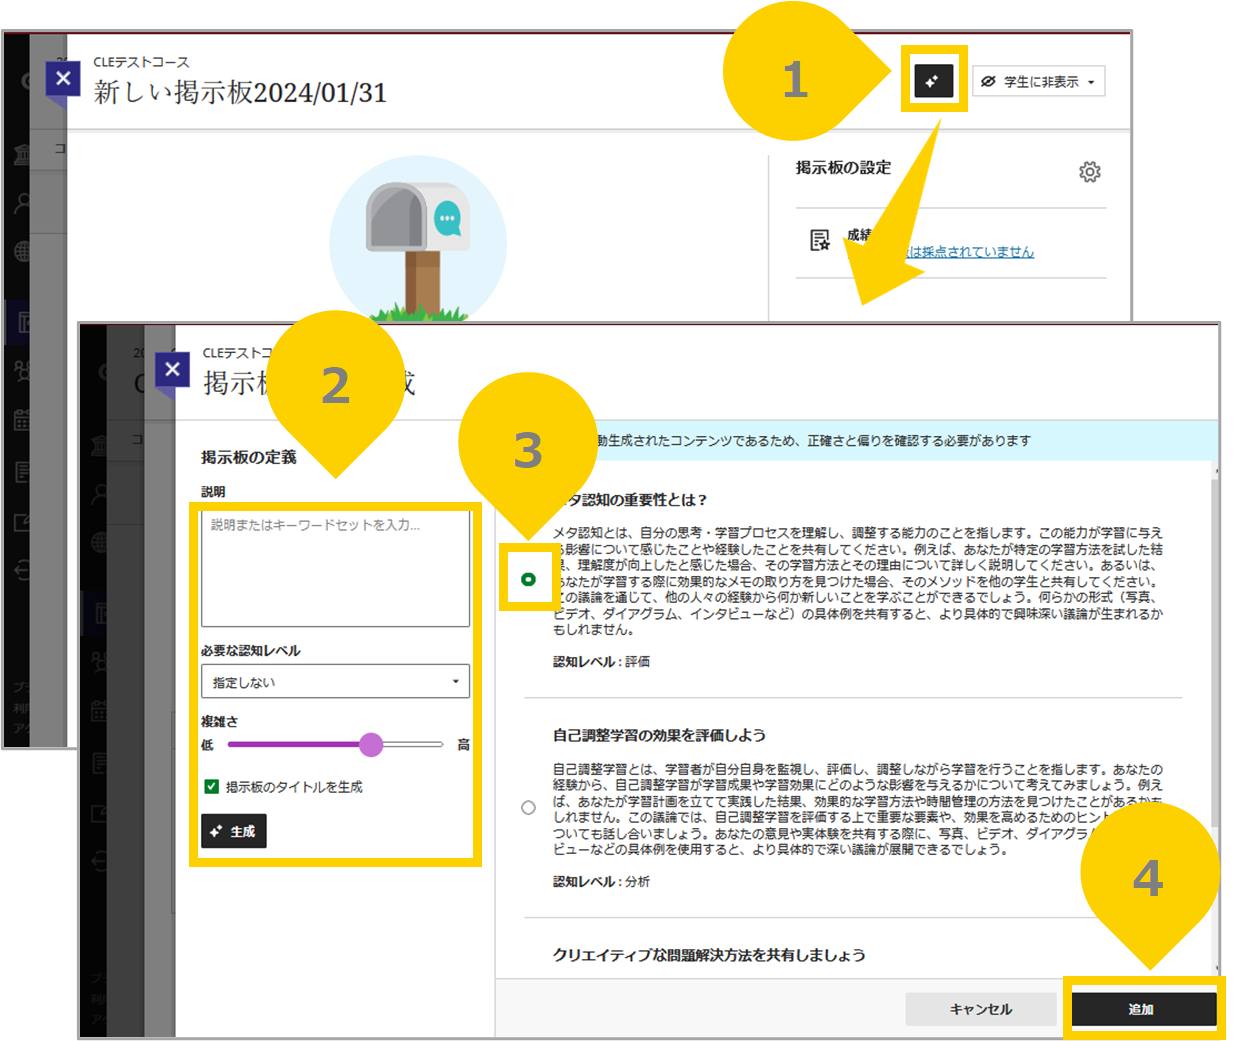Click the globe icon in back window sidebar
Viewport: 1233px width, 1041px height.
(22, 251)
